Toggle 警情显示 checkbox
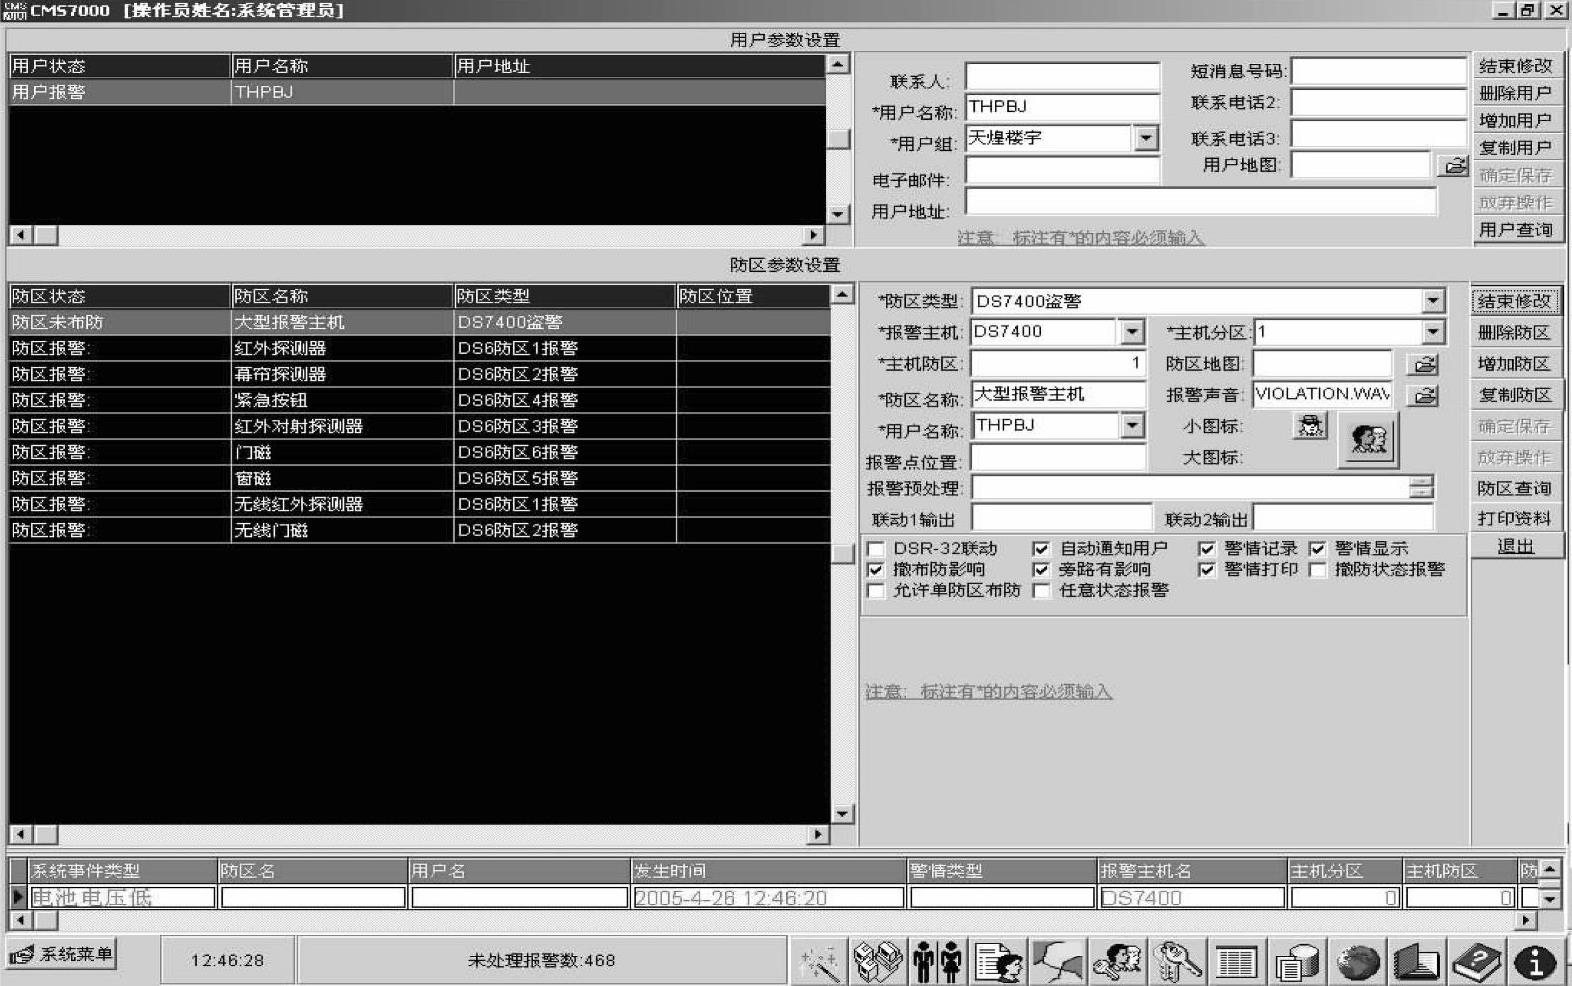Image resolution: width=1572 pixels, height=986 pixels. pyautogui.click(x=1317, y=549)
